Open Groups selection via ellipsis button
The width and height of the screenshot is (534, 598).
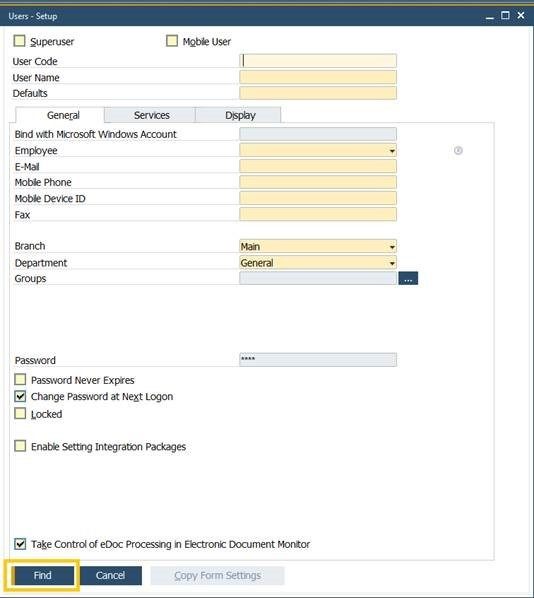tap(408, 278)
